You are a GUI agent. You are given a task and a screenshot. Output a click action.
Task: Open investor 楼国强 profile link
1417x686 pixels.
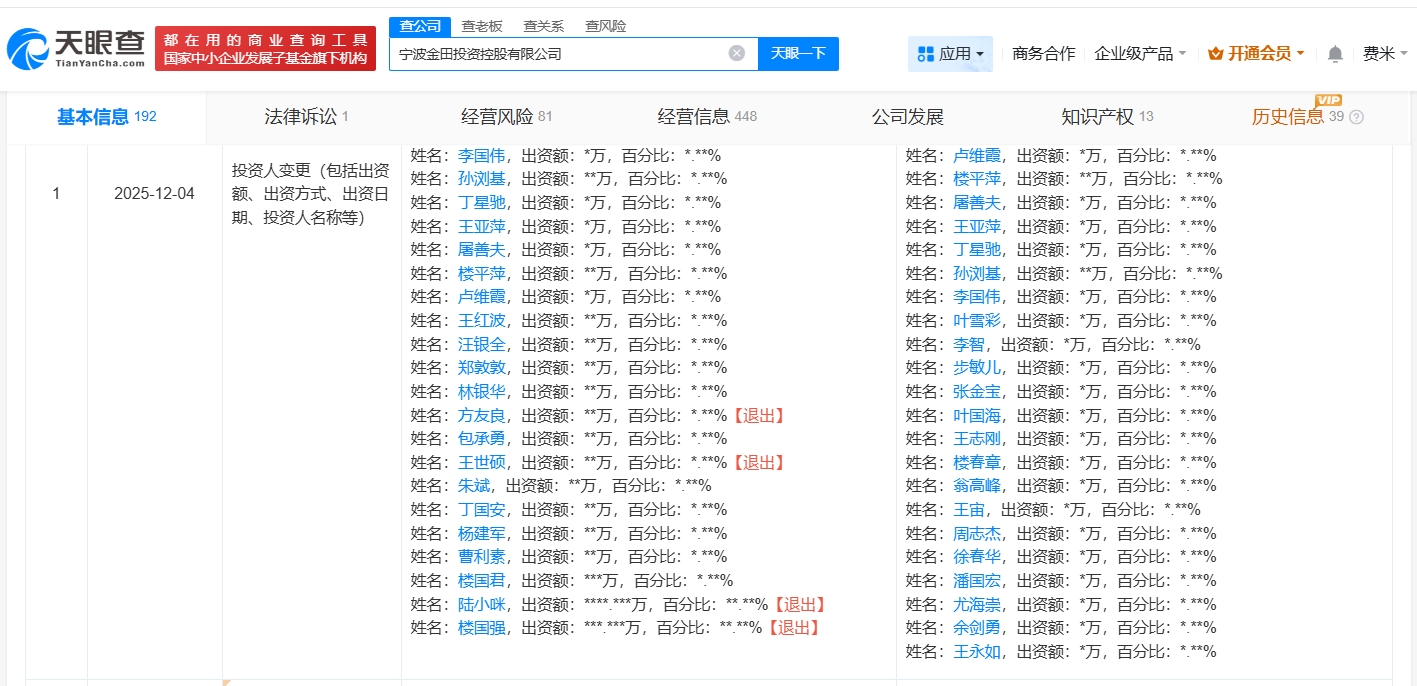tap(482, 628)
